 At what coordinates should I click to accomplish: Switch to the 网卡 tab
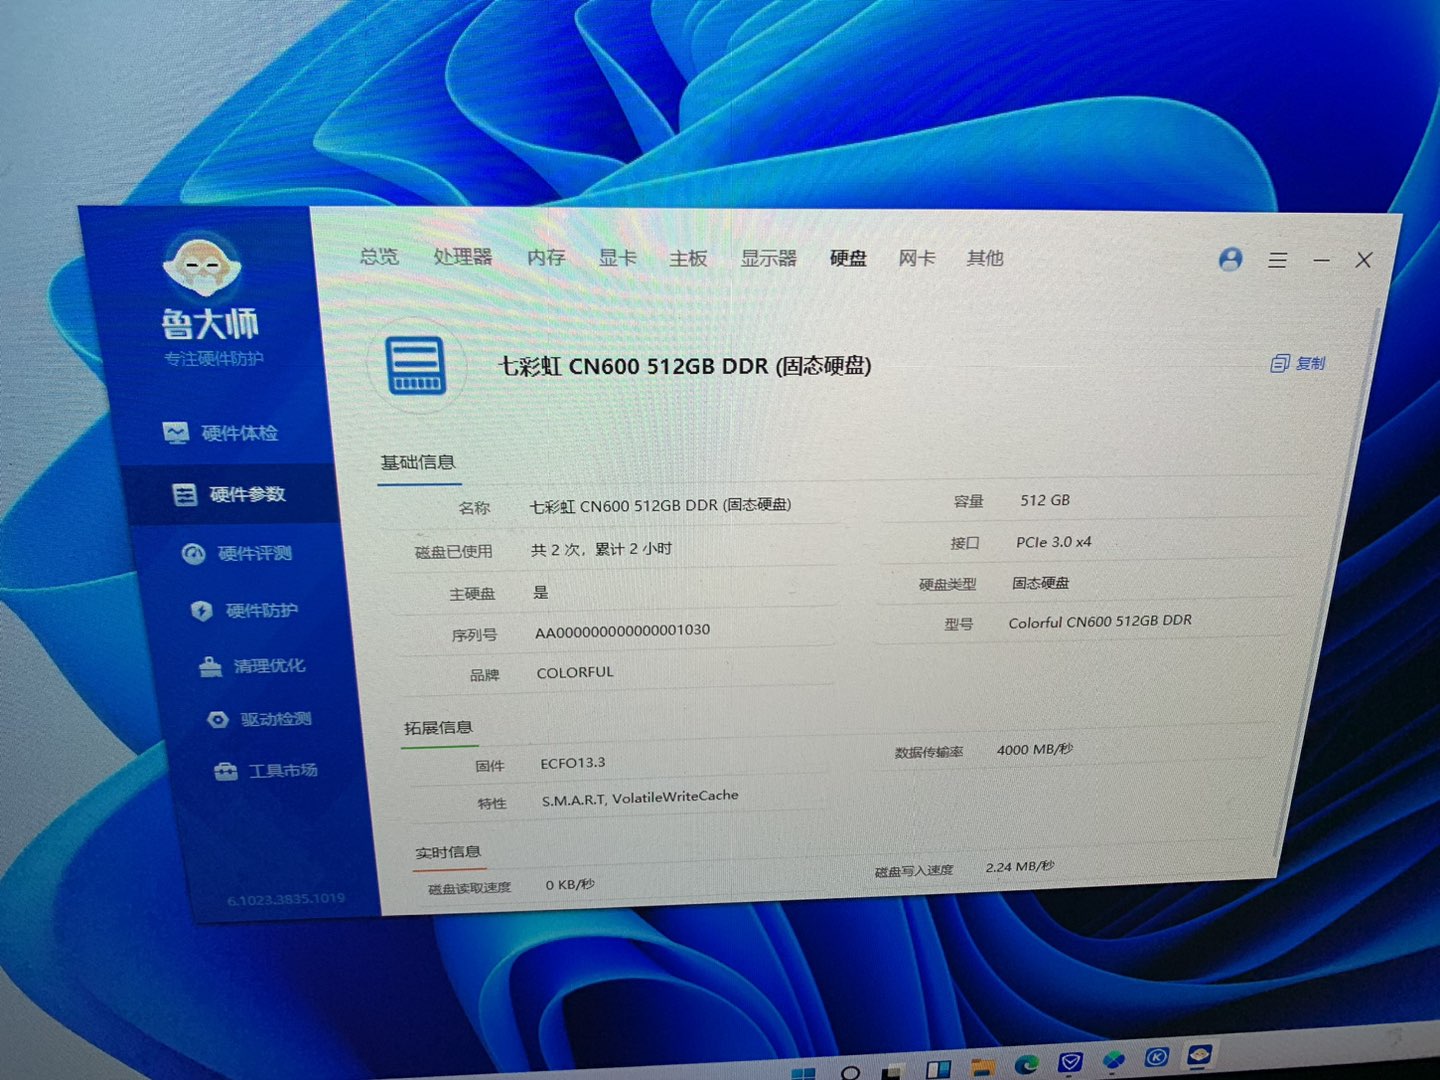[916, 258]
